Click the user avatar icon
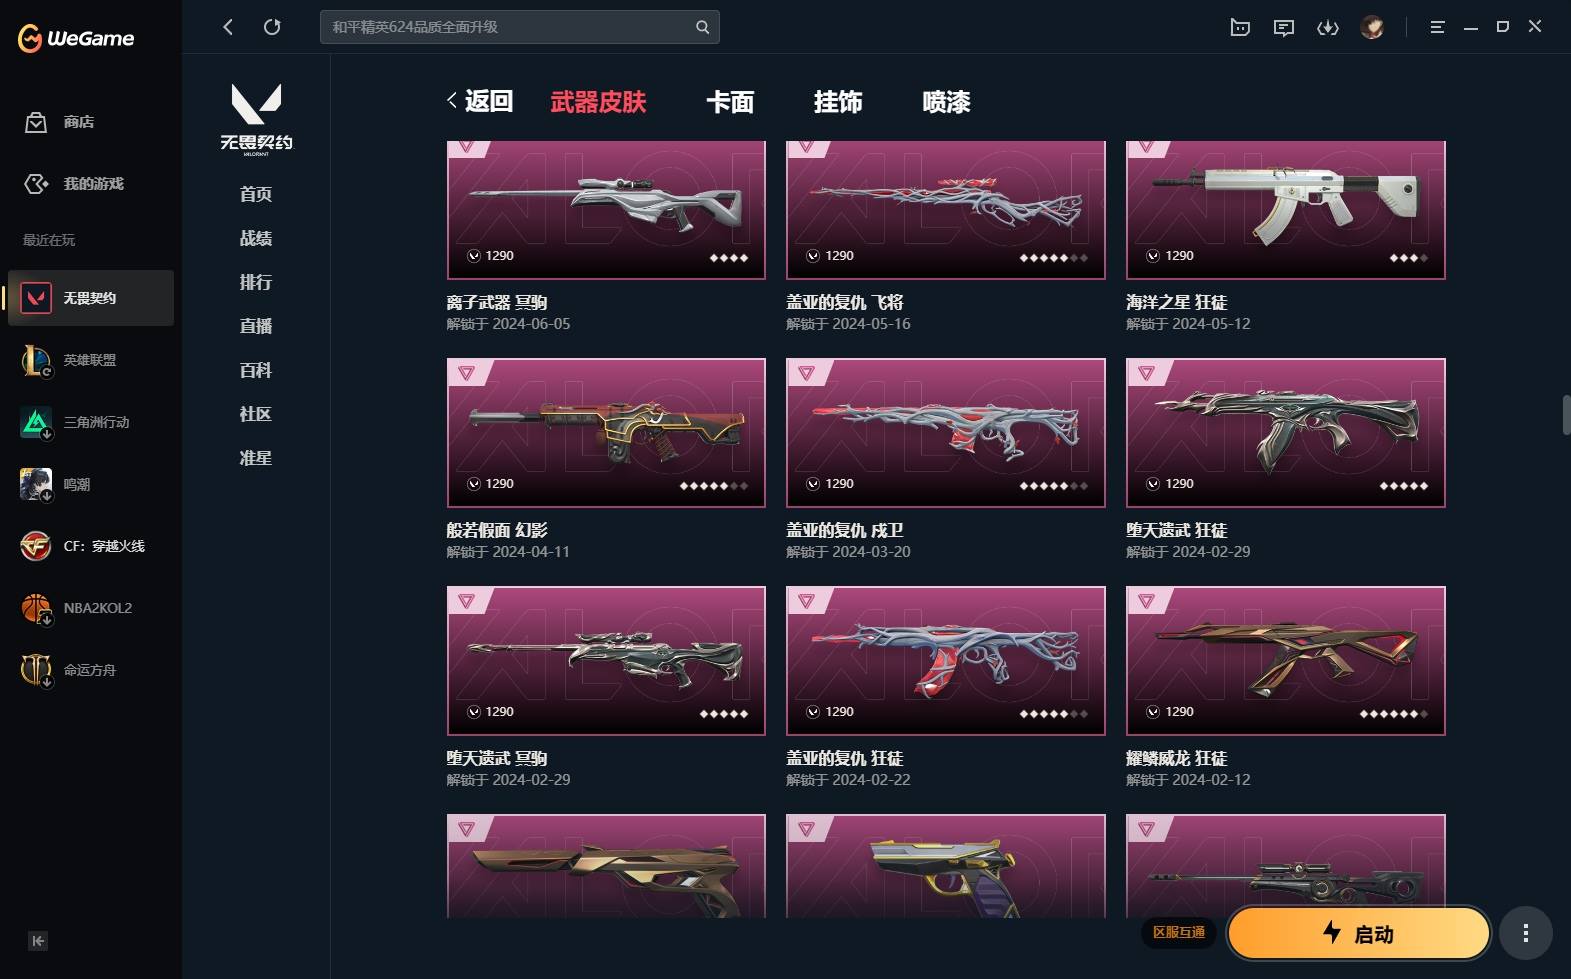The width and height of the screenshot is (1571, 979). 1372,27
